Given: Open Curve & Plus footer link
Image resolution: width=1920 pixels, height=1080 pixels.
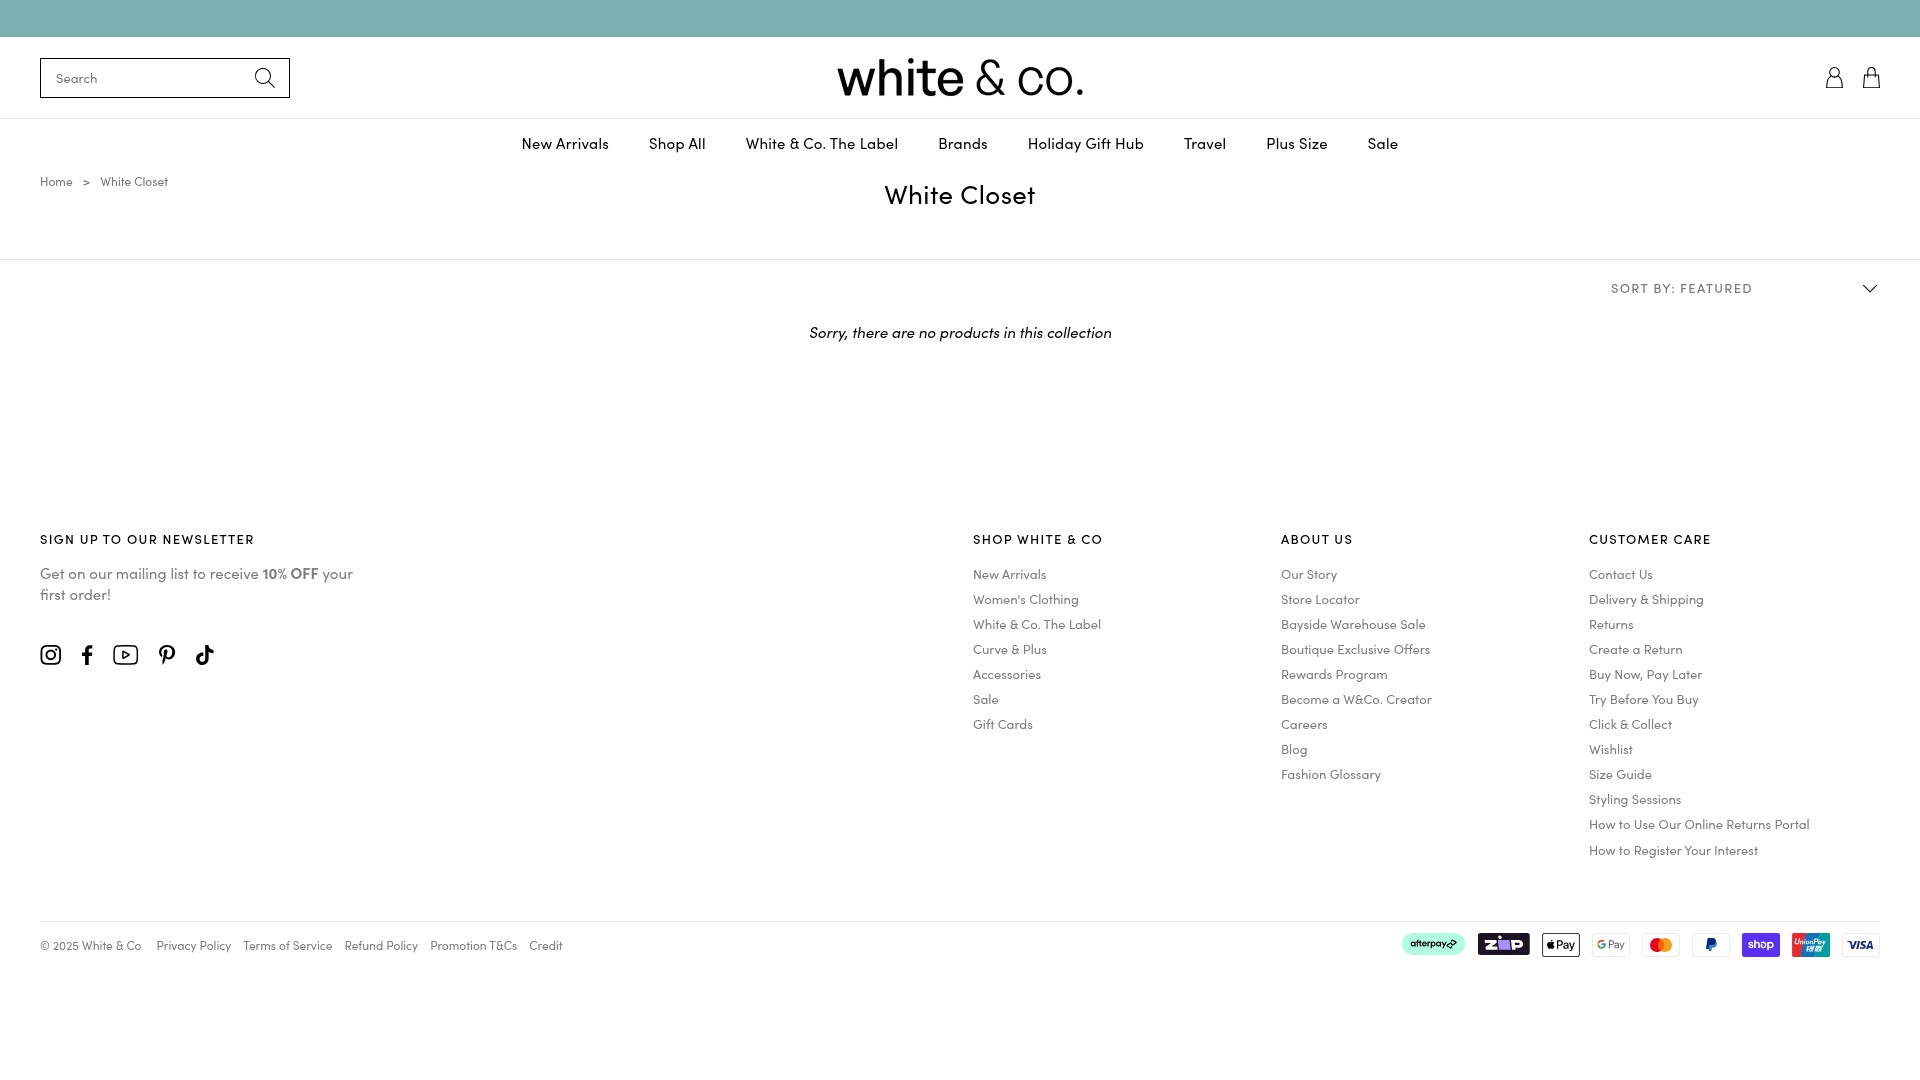Looking at the screenshot, I should tap(1010, 649).
